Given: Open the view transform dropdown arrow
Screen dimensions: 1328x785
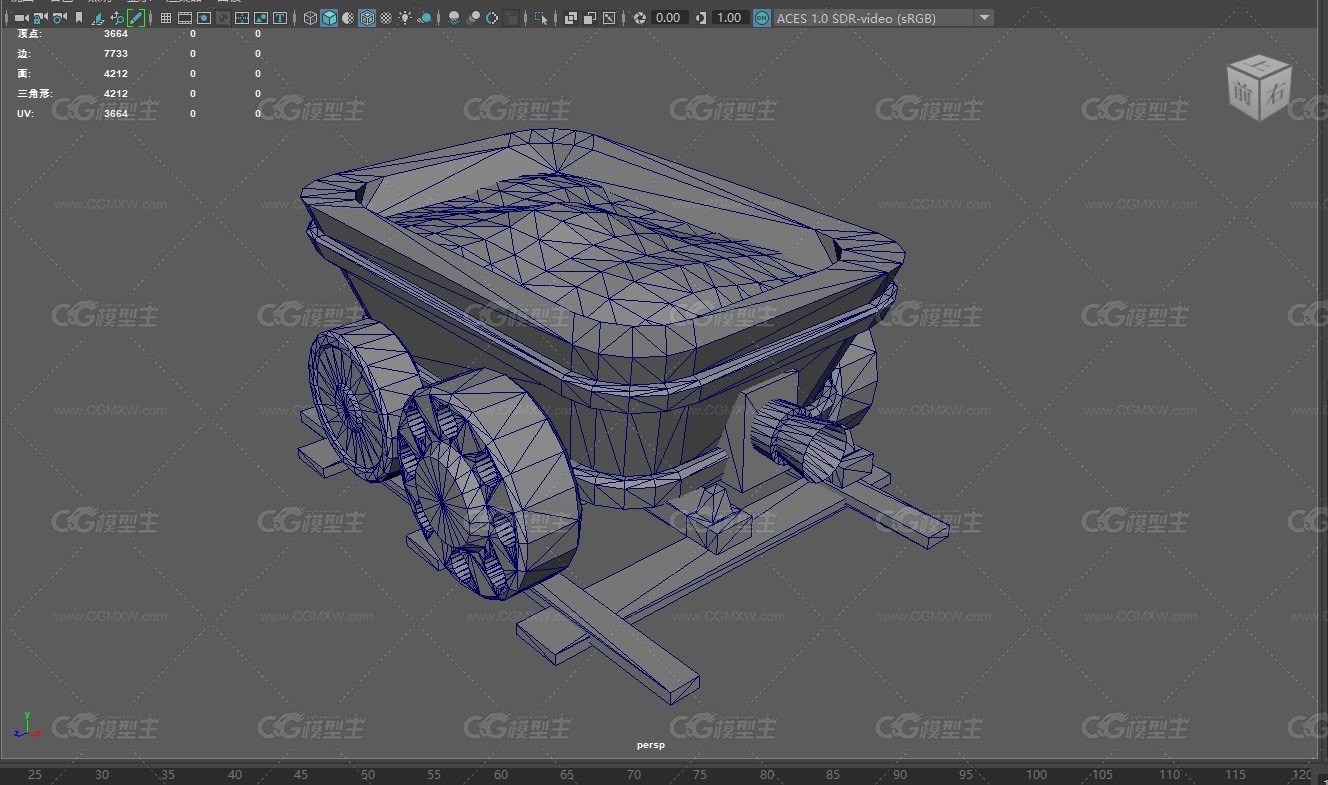Looking at the screenshot, I should tap(984, 18).
